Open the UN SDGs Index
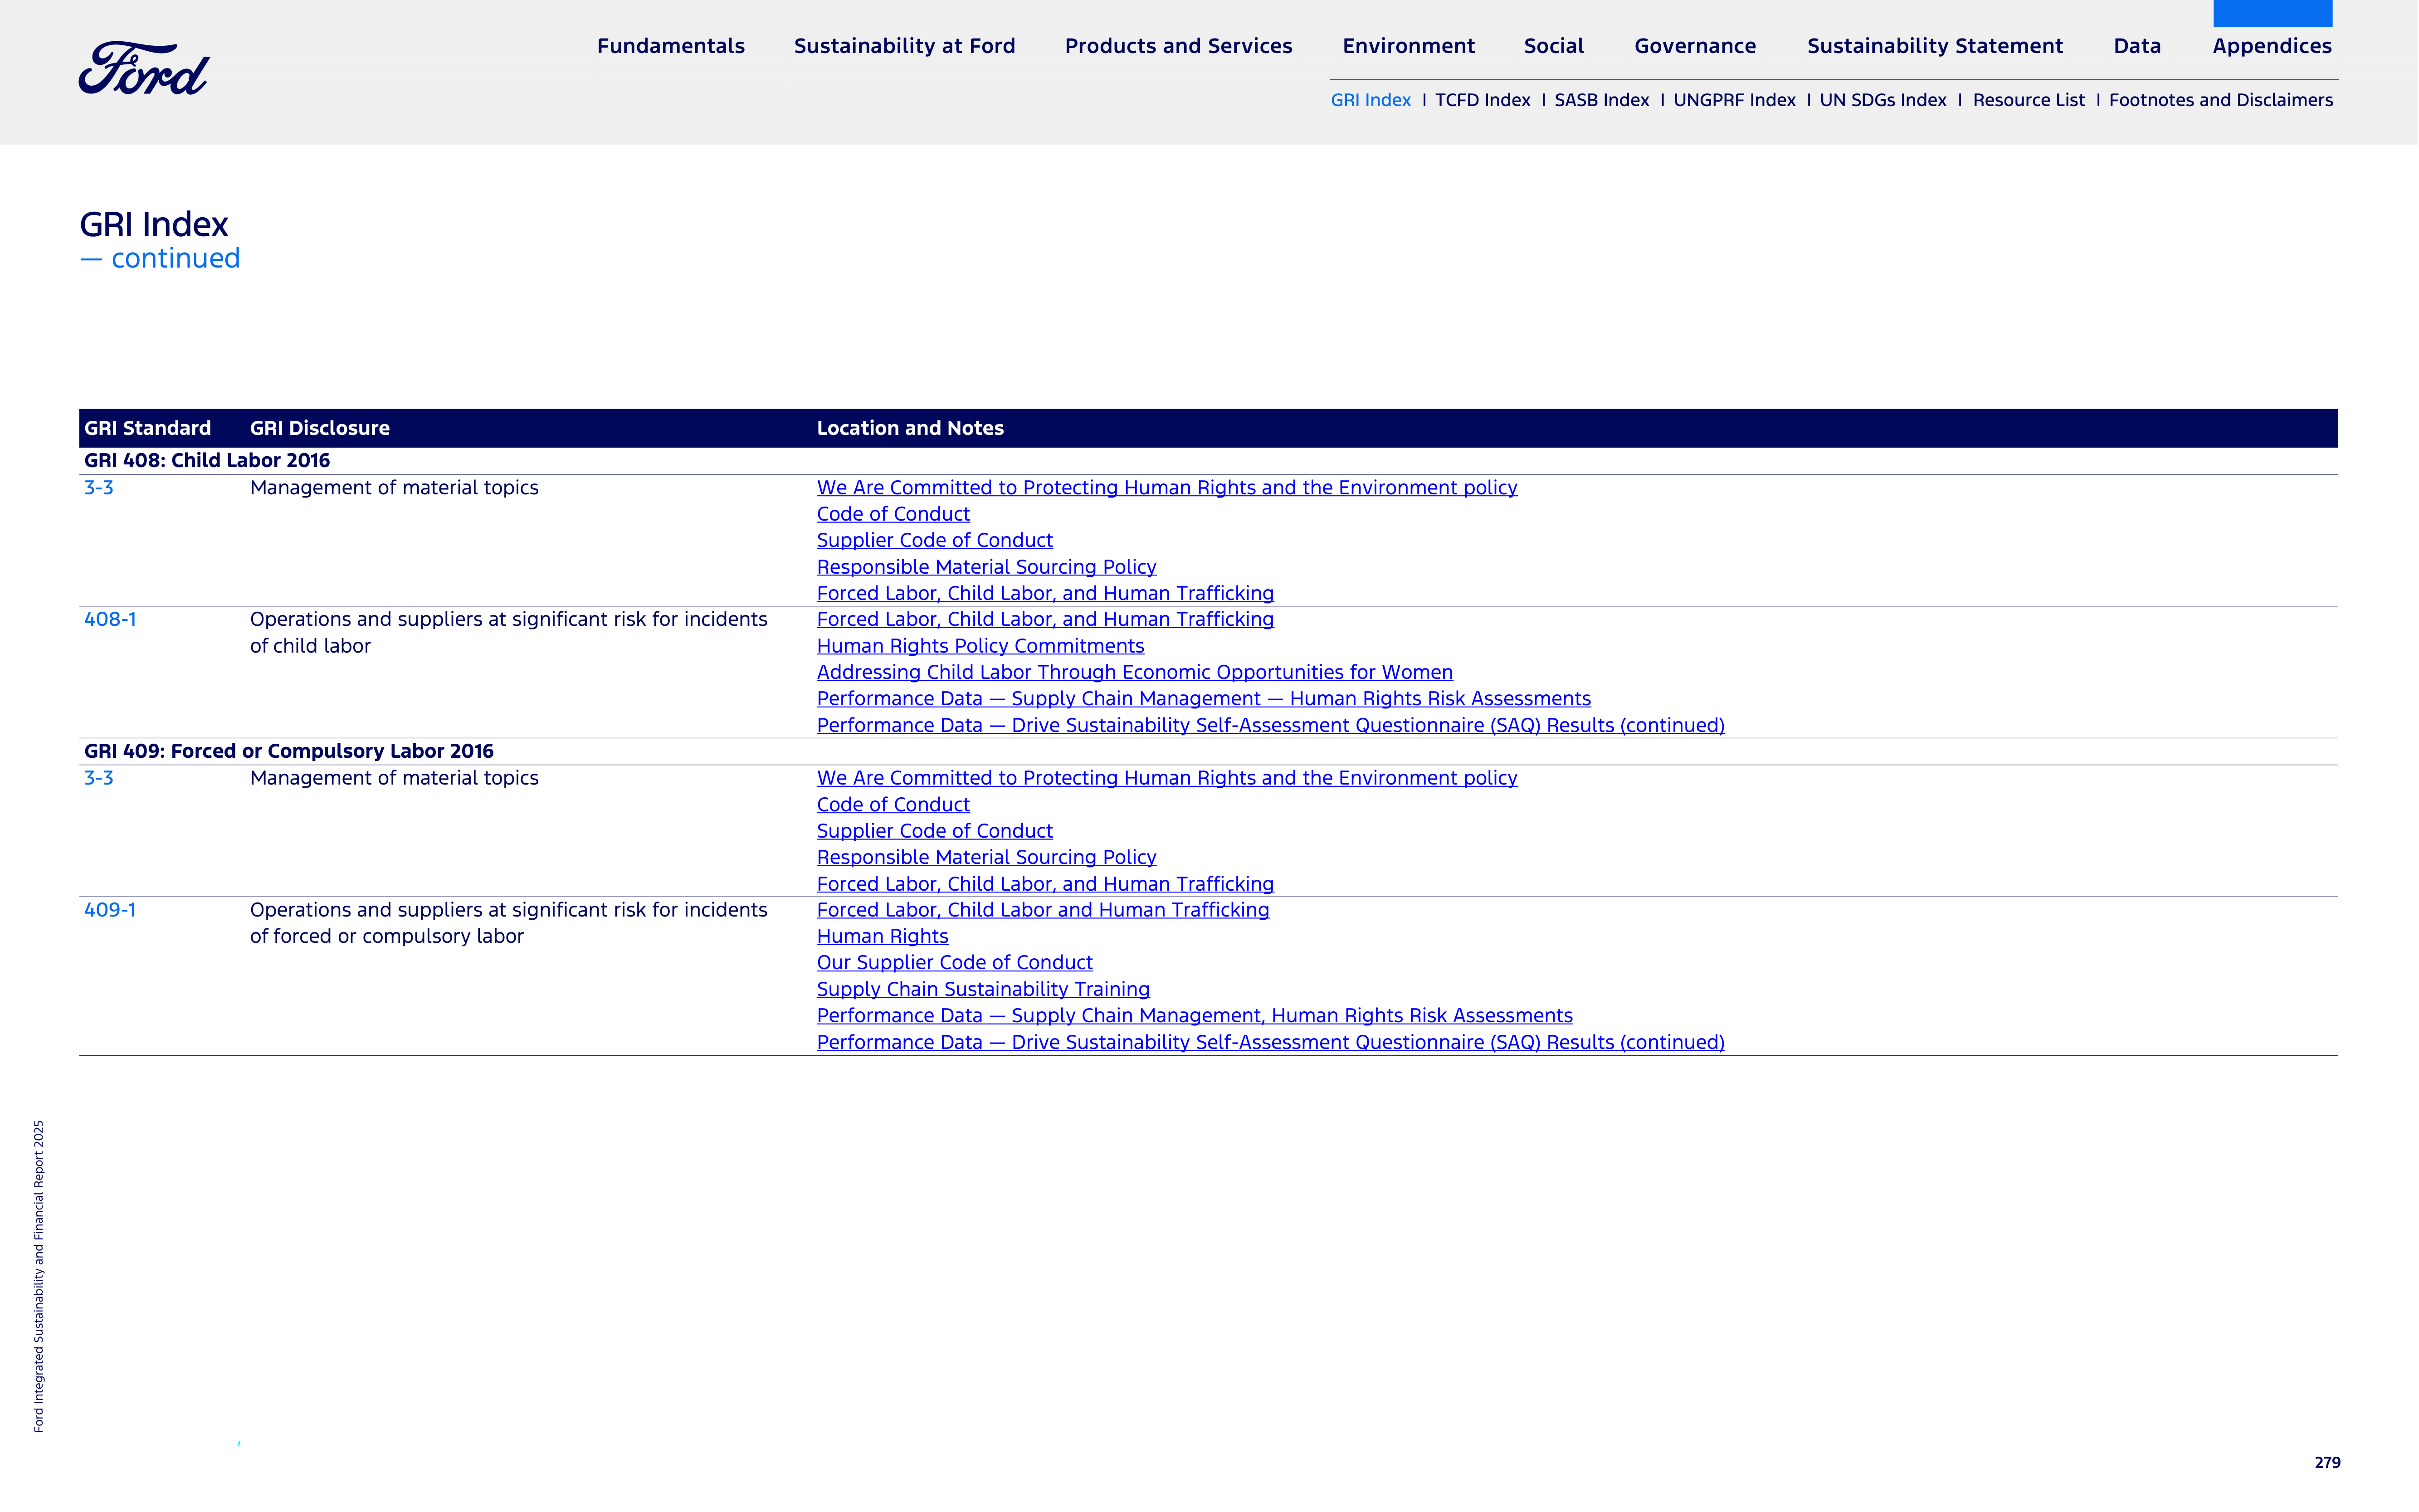The height and width of the screenshot is (1512, 2419). 1883,100
